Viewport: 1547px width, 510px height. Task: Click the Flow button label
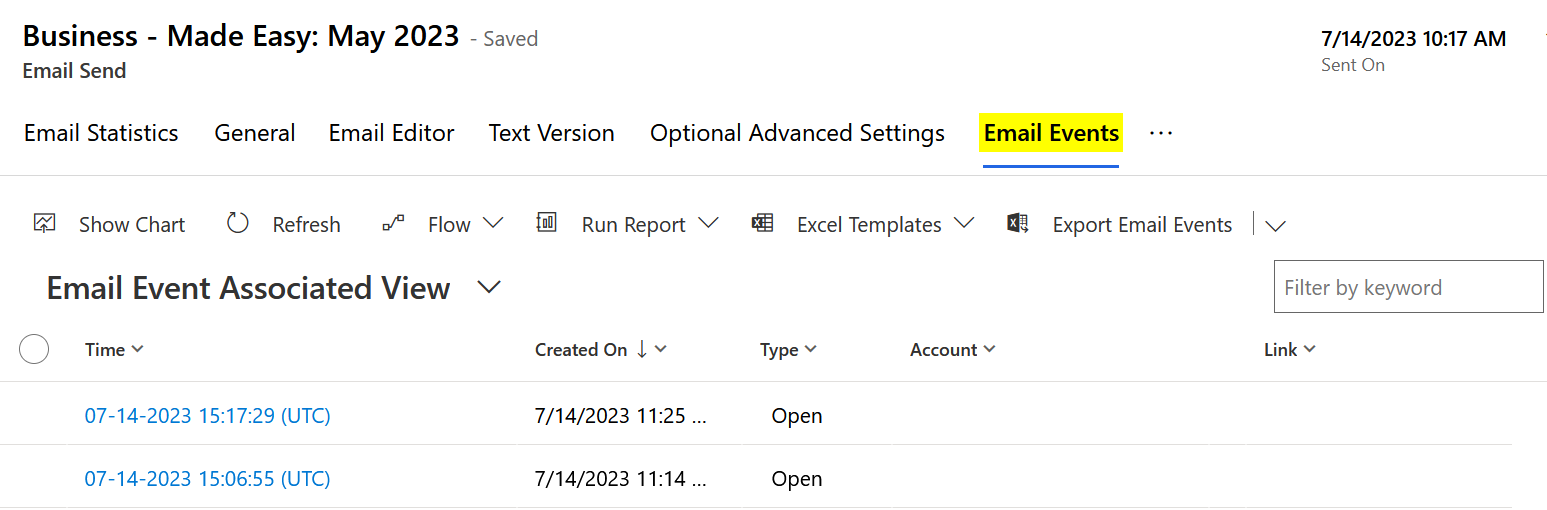click(x=449, y=225)
